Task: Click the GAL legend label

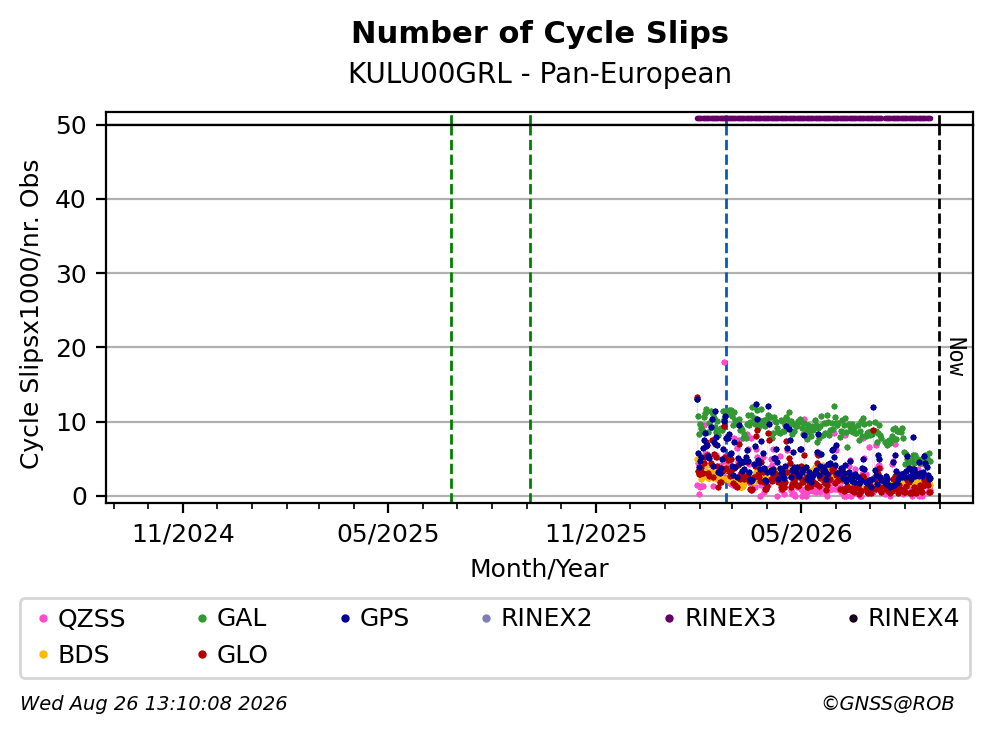Action: [x=242, y=618]
